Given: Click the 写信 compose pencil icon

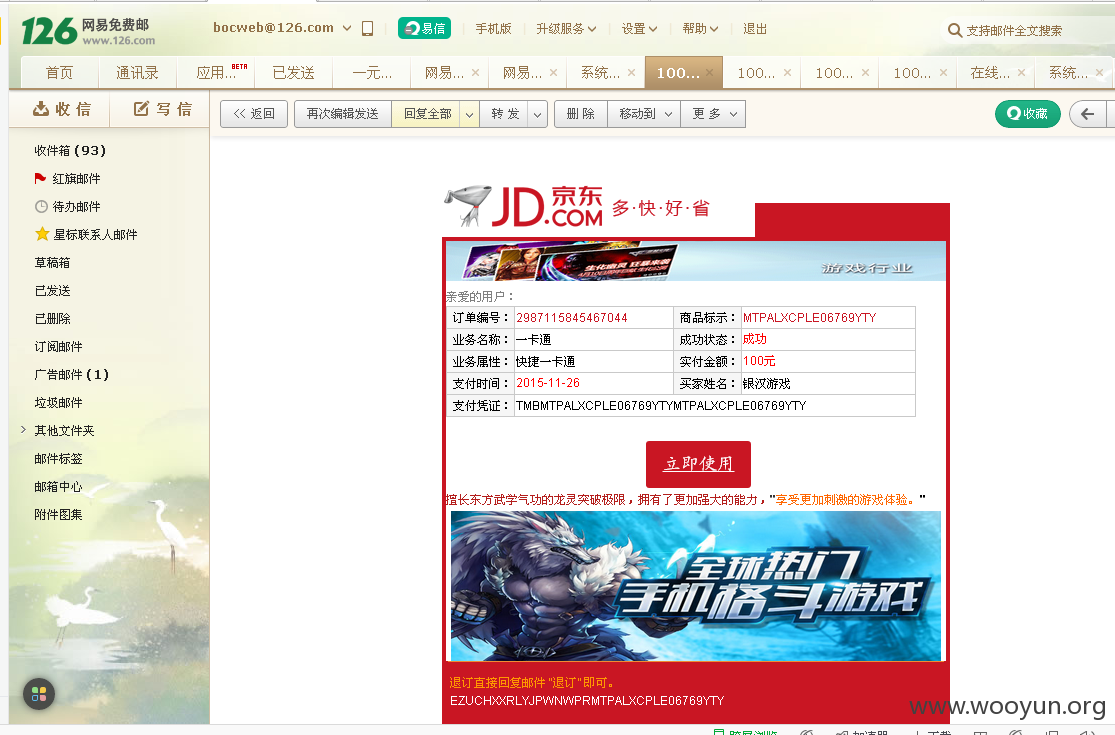Looking at the screenshot, I should pos(142,109).
